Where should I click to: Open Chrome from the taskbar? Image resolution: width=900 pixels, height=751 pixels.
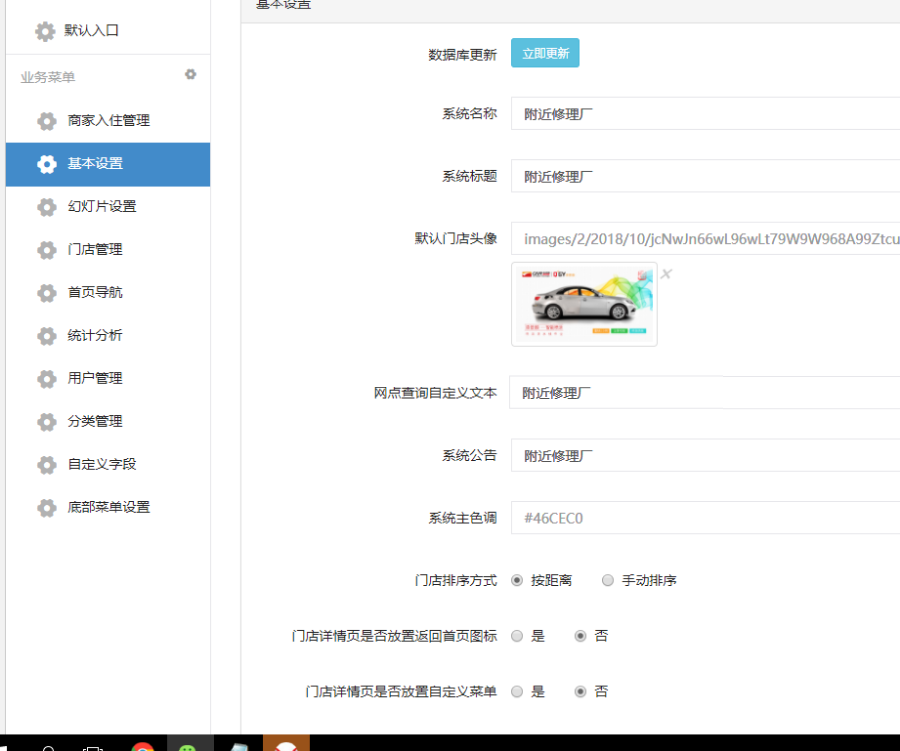(142, 745)
